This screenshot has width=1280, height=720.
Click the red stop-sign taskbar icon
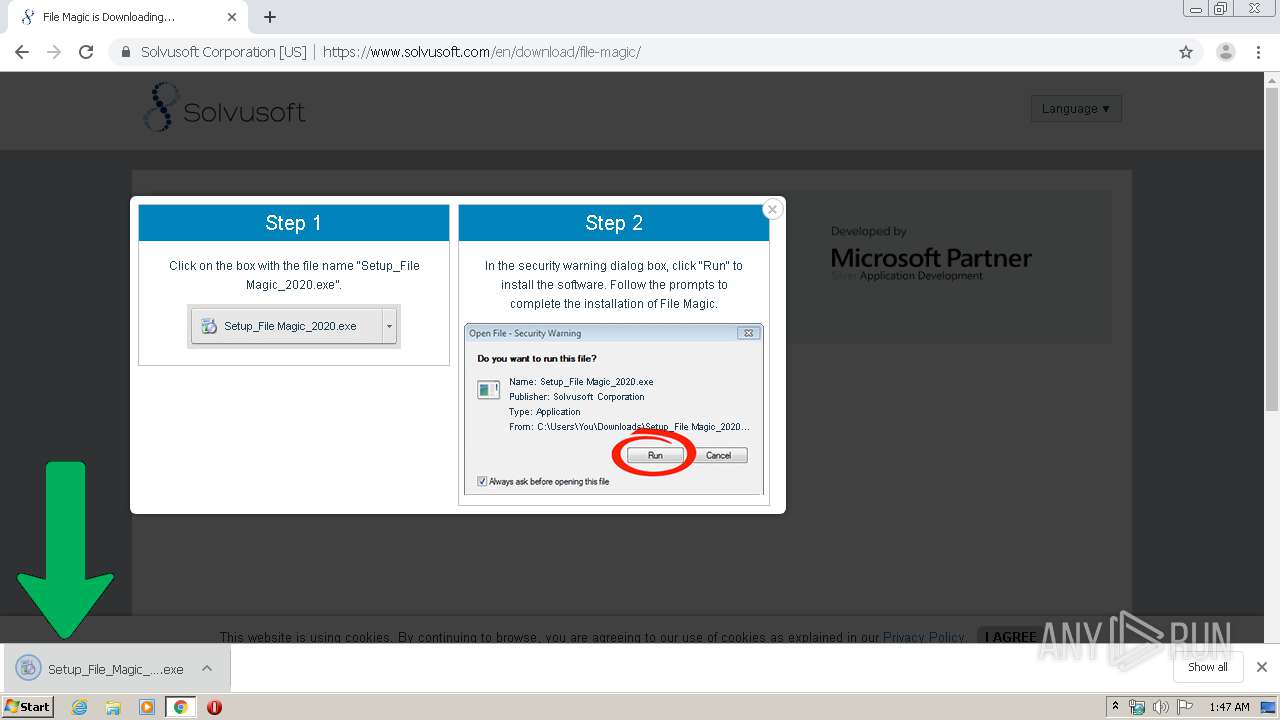pos(214,707)
